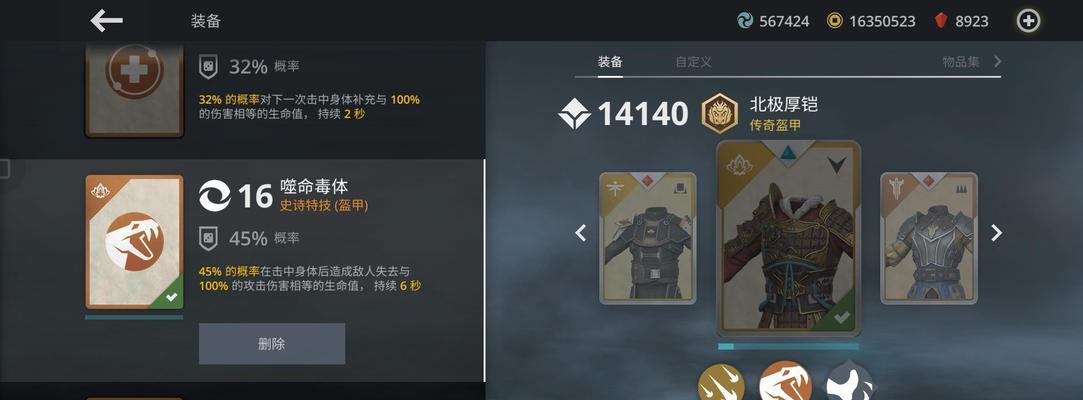
Task: Toggle the green checkmark on 噬命毒体 card
Action: point(171,297)
